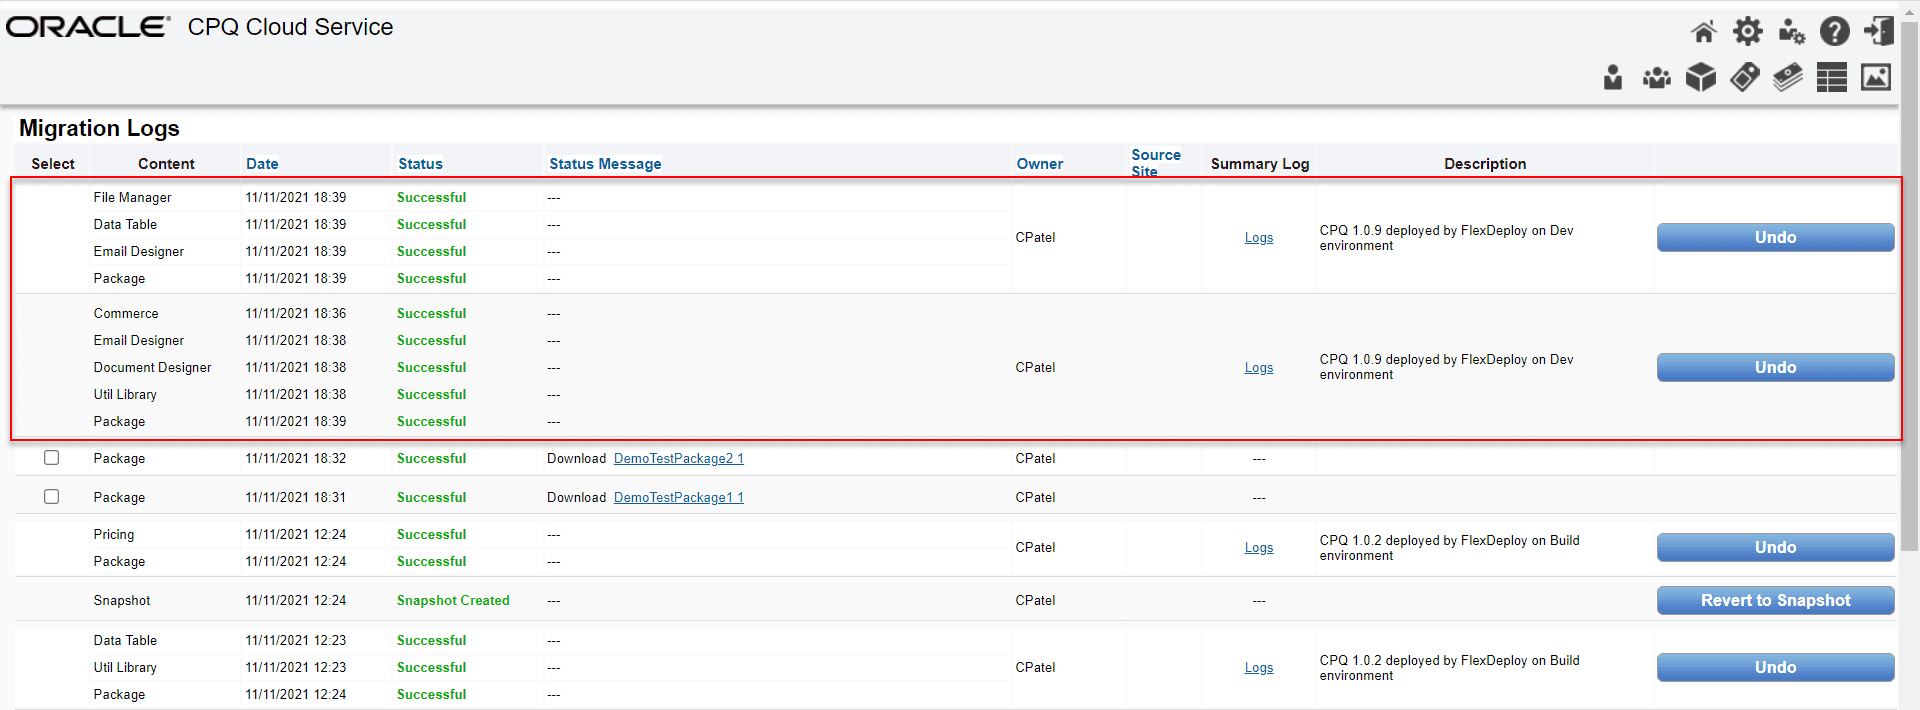Click the Revert to Snapshot button

pos(1775,600)
